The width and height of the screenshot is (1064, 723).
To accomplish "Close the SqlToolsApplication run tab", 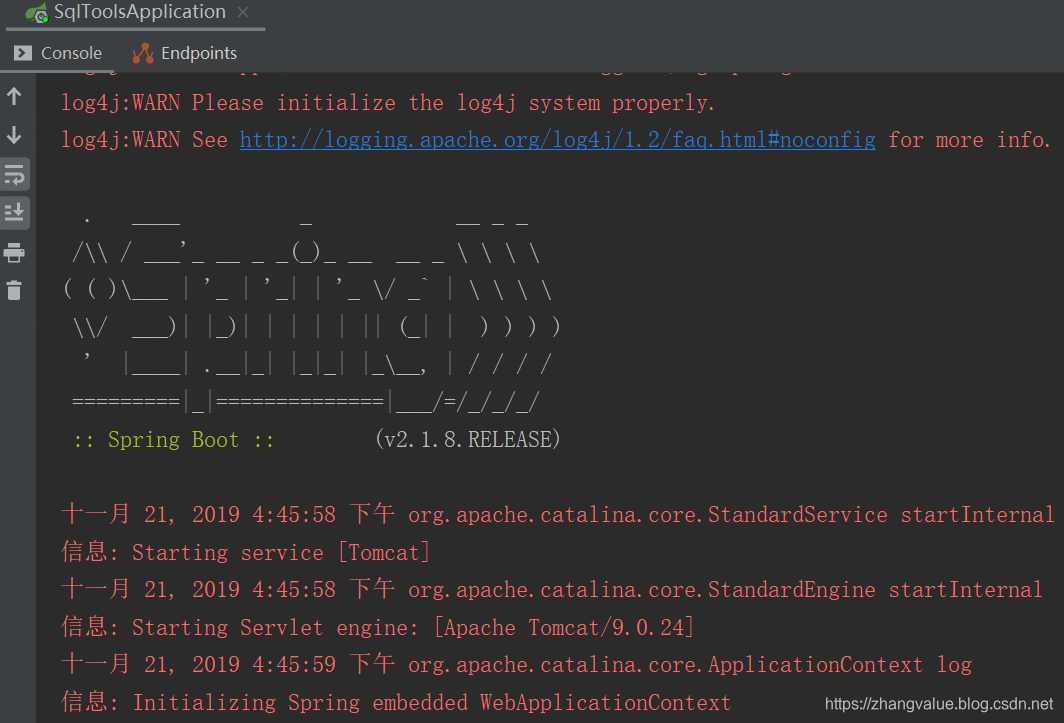I will tap(244, 12).
